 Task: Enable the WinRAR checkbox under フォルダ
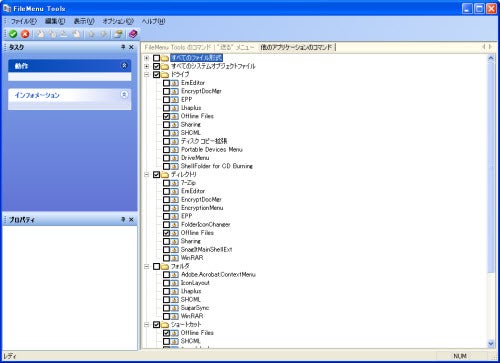(166, 316)
